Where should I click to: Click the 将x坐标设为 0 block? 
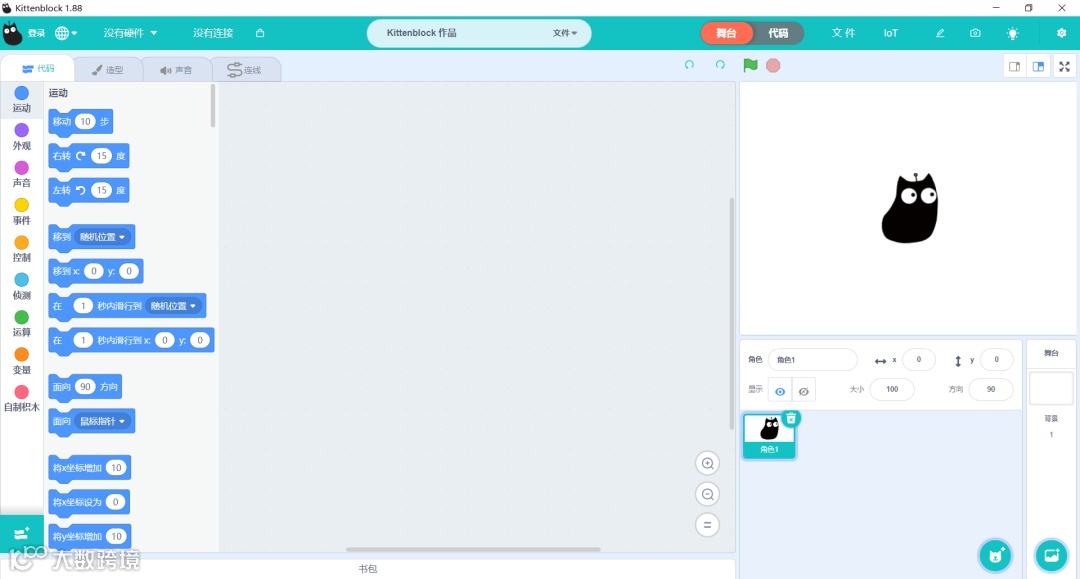(x=89, y=503)
